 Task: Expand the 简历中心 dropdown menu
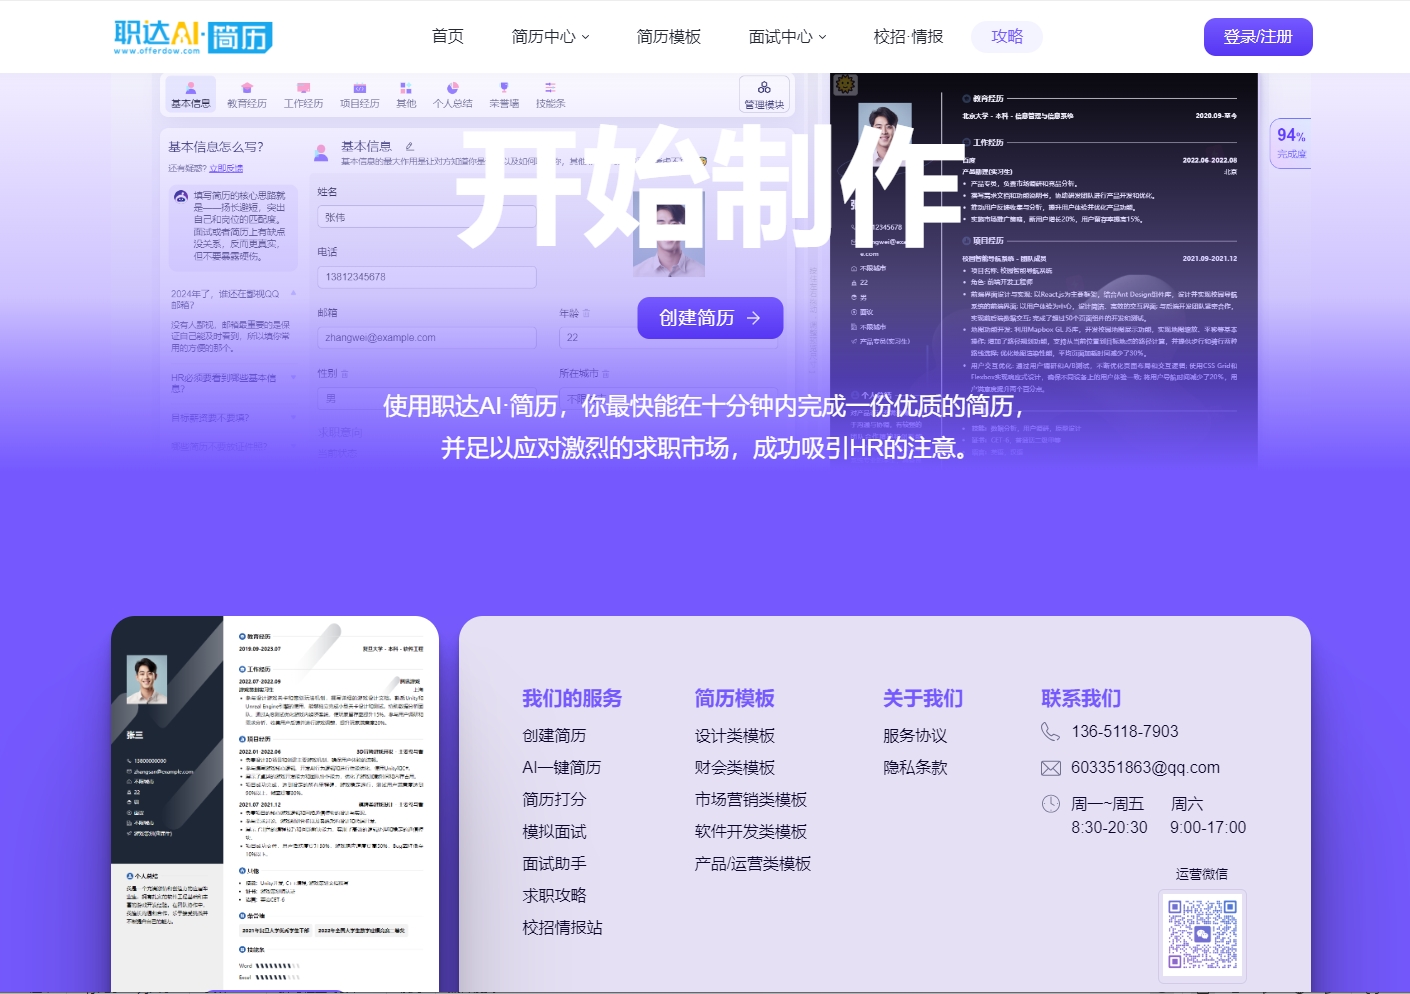click(551, 37)
